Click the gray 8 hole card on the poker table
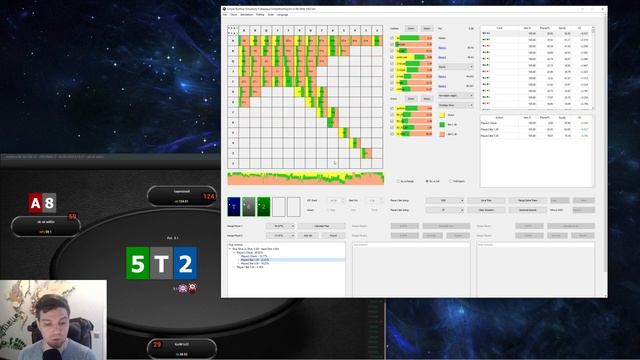This screenshot has width=640, height=360. (x=49, y=203)
